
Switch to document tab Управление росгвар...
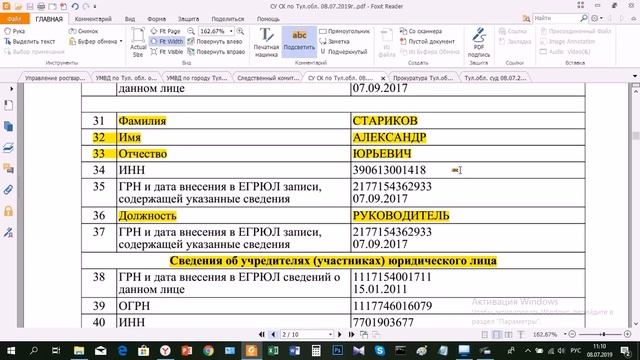(55, 78)
